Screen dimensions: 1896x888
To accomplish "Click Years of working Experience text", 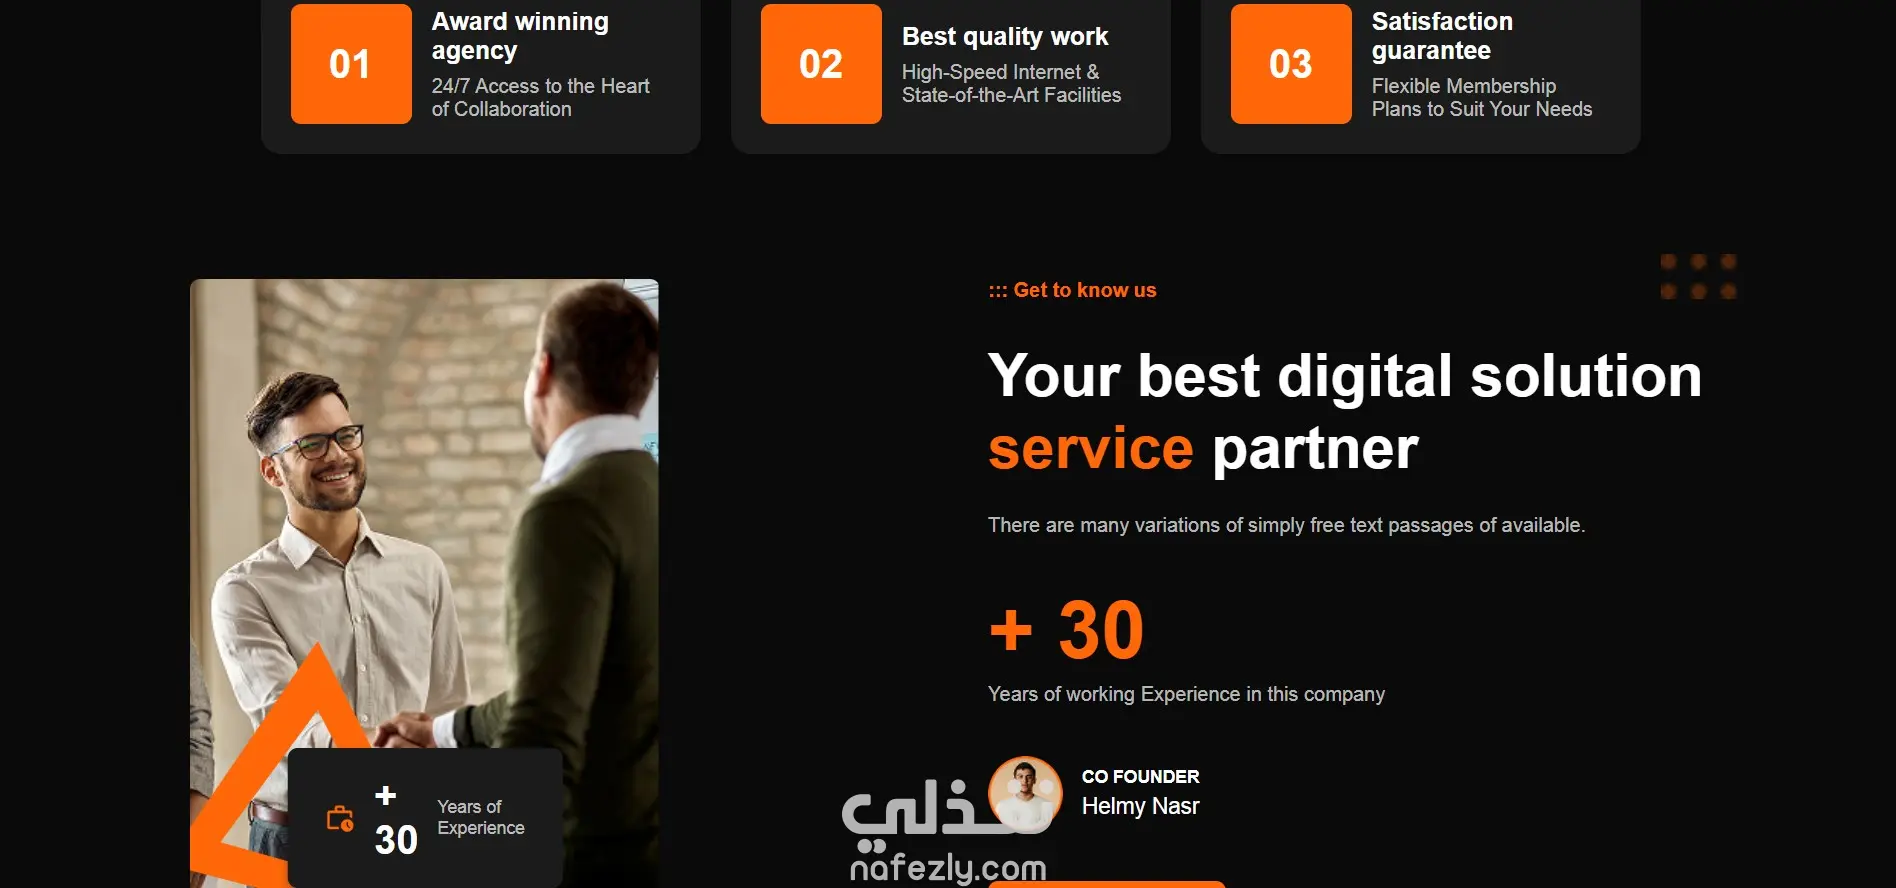I will [1186, 694].
